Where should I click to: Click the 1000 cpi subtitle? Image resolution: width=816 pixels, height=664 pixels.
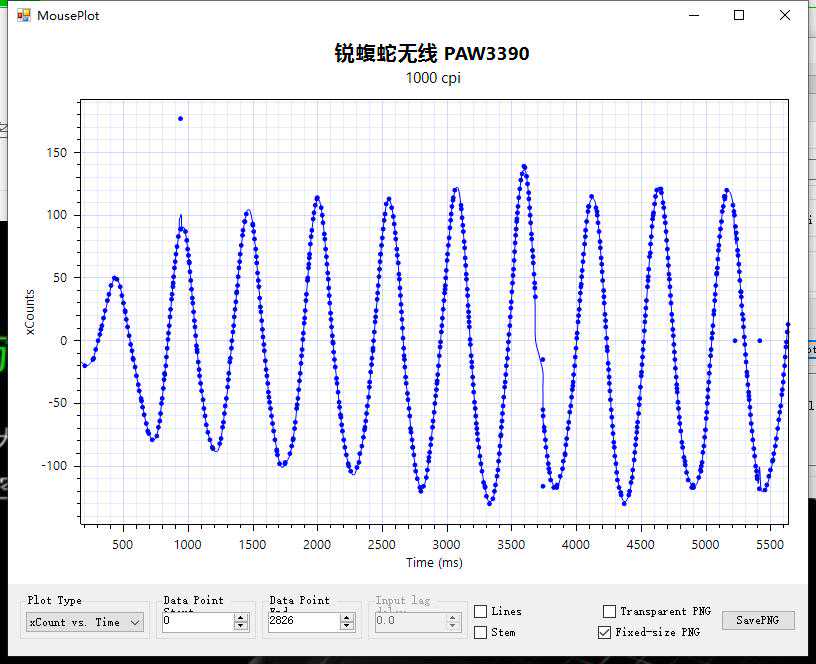432,78
